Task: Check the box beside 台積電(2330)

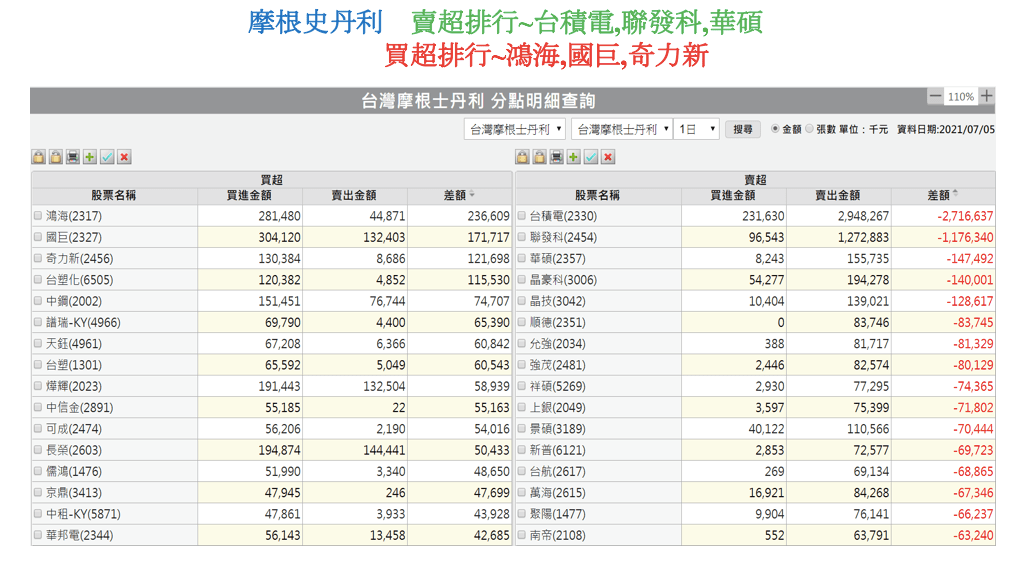Action: point(521,216)
